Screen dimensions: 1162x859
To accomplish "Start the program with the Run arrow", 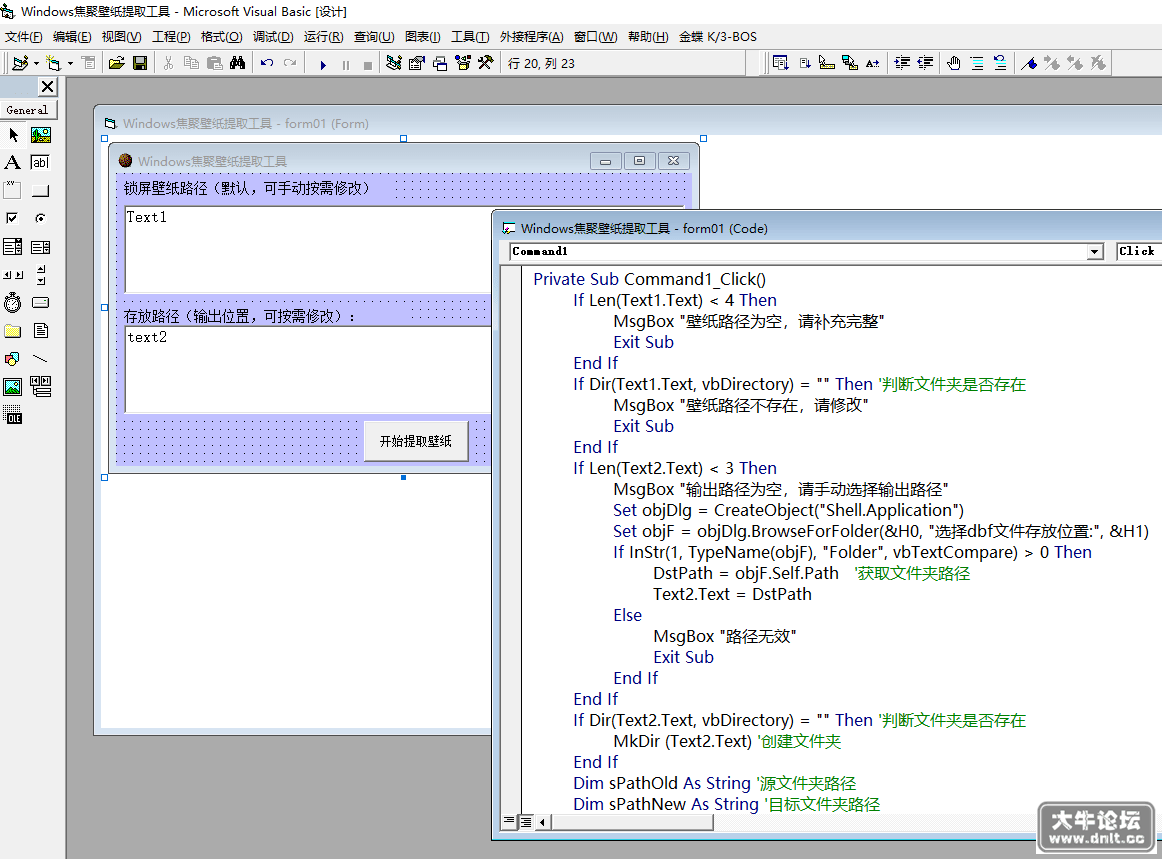I will click(x=323, y=64).
